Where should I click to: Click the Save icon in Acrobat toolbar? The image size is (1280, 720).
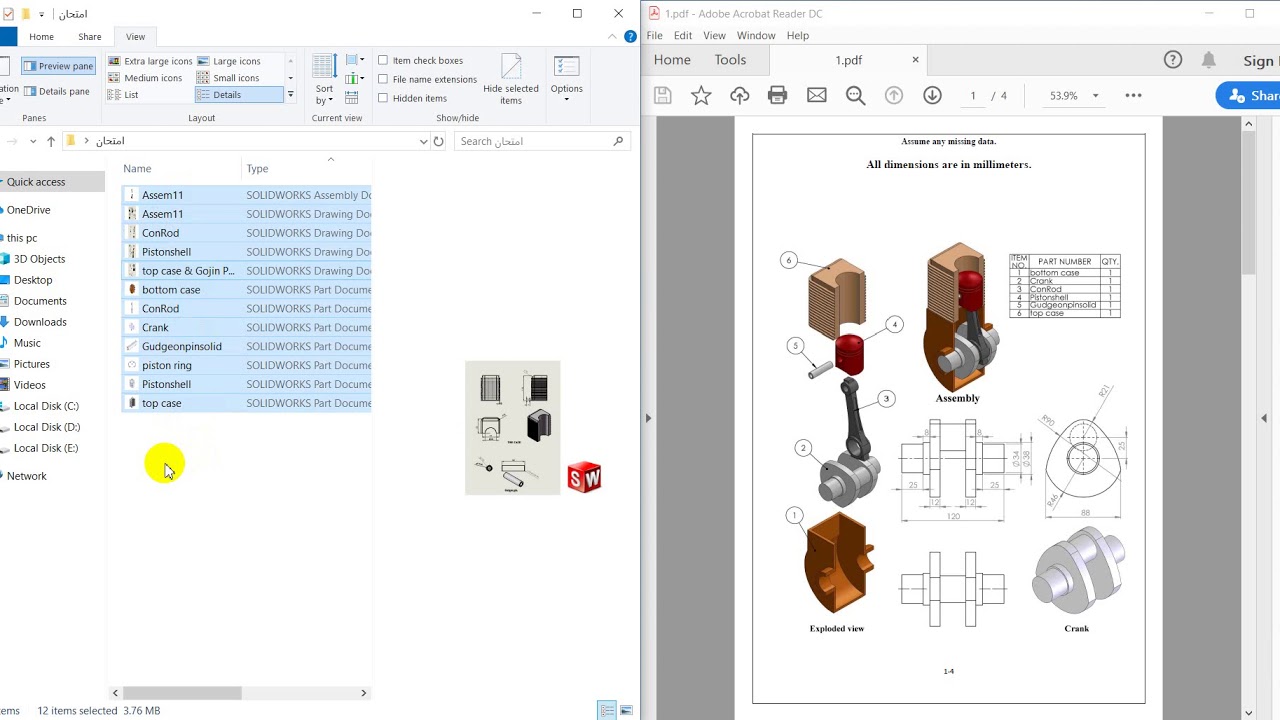tap(662, 96)
